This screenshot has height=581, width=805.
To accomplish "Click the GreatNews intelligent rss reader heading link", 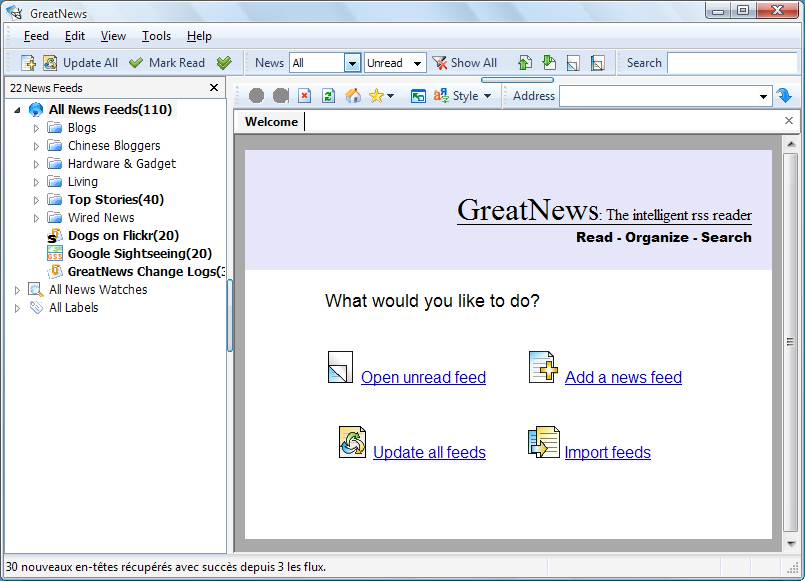I will [x=604, y=211].
